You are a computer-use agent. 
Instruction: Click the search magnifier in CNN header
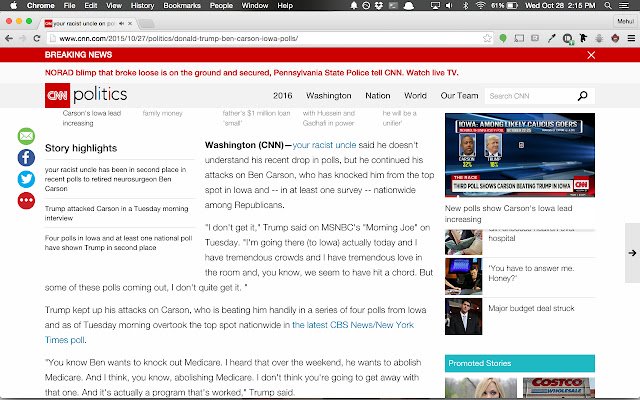[x=582, y=96]
